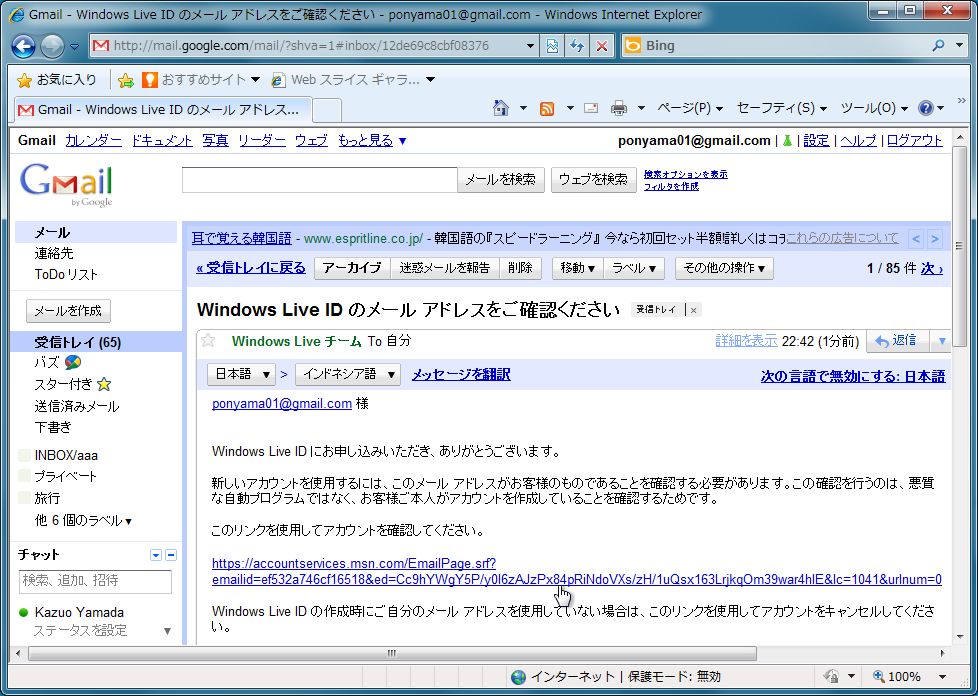This screenshot has width=978, height=696.
Task: Open the ツール(O) menu
Action: [x=874, y=109]
